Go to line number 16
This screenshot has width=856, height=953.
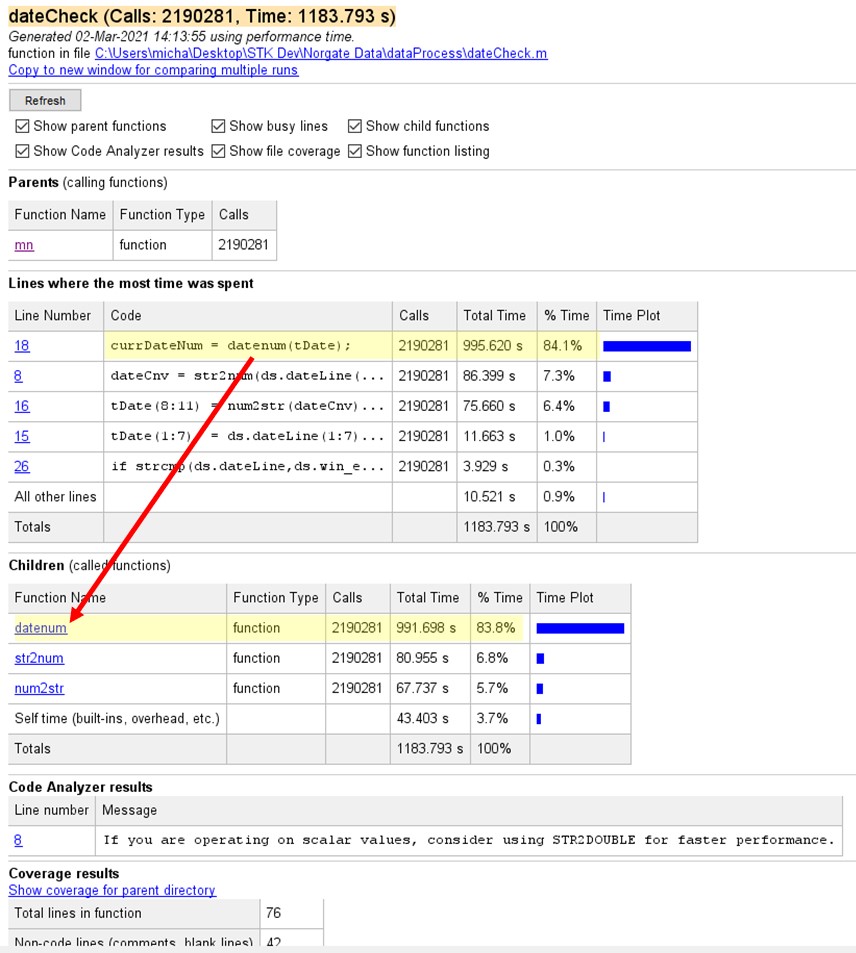(22, 406)
